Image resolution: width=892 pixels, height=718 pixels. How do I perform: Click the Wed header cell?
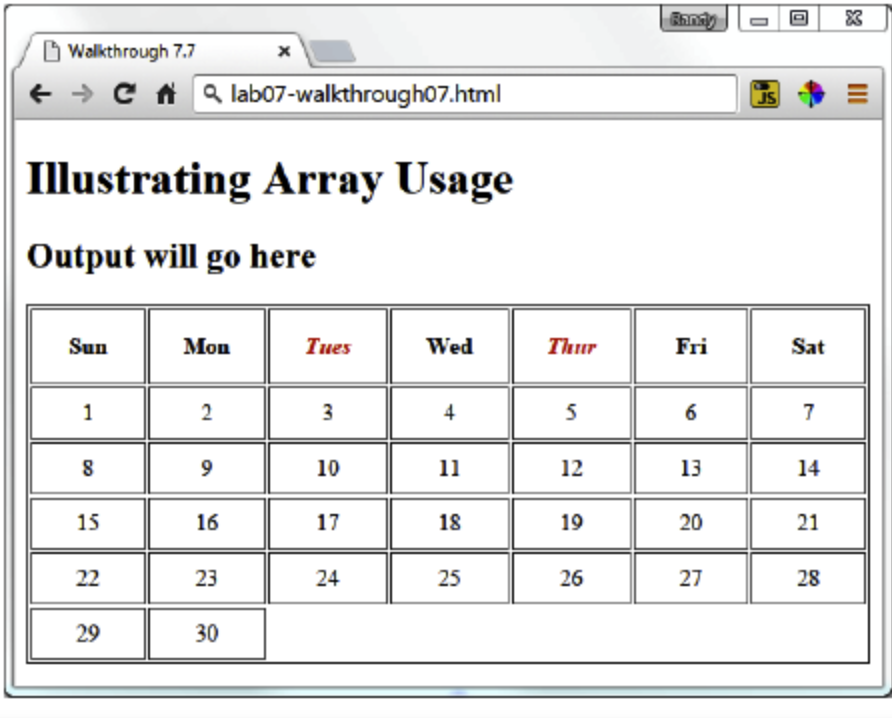click(449, 346)
